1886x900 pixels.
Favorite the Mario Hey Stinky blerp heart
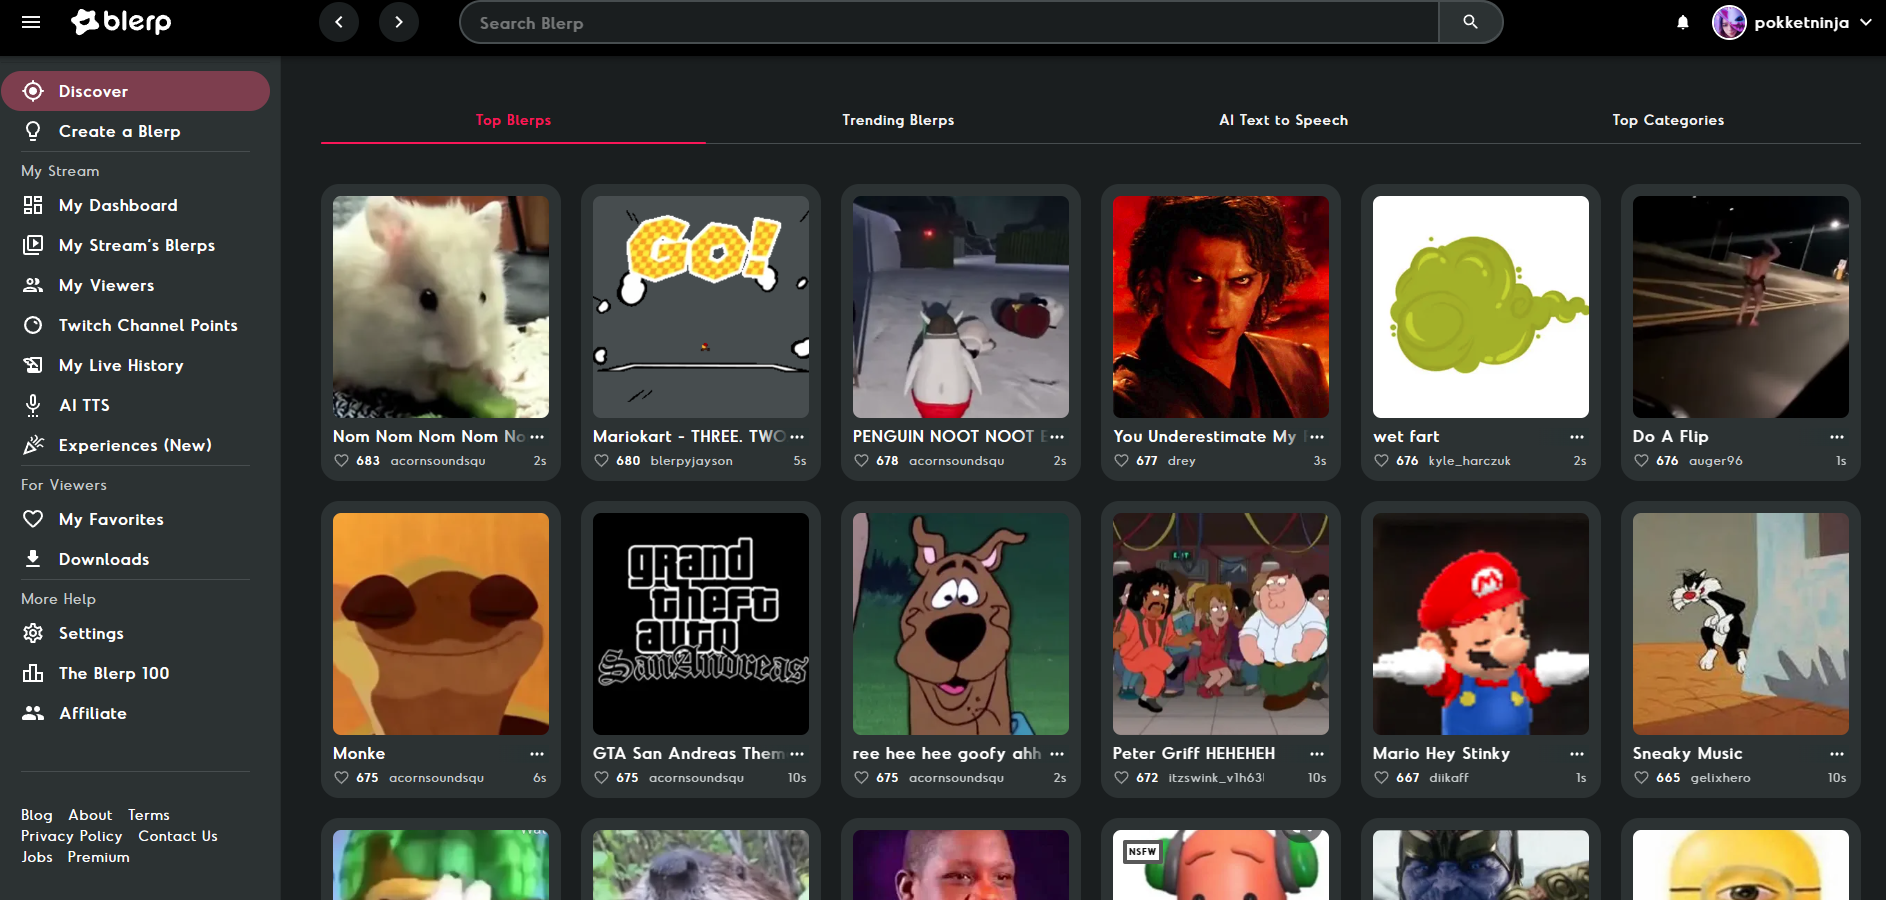(1382, 778)
